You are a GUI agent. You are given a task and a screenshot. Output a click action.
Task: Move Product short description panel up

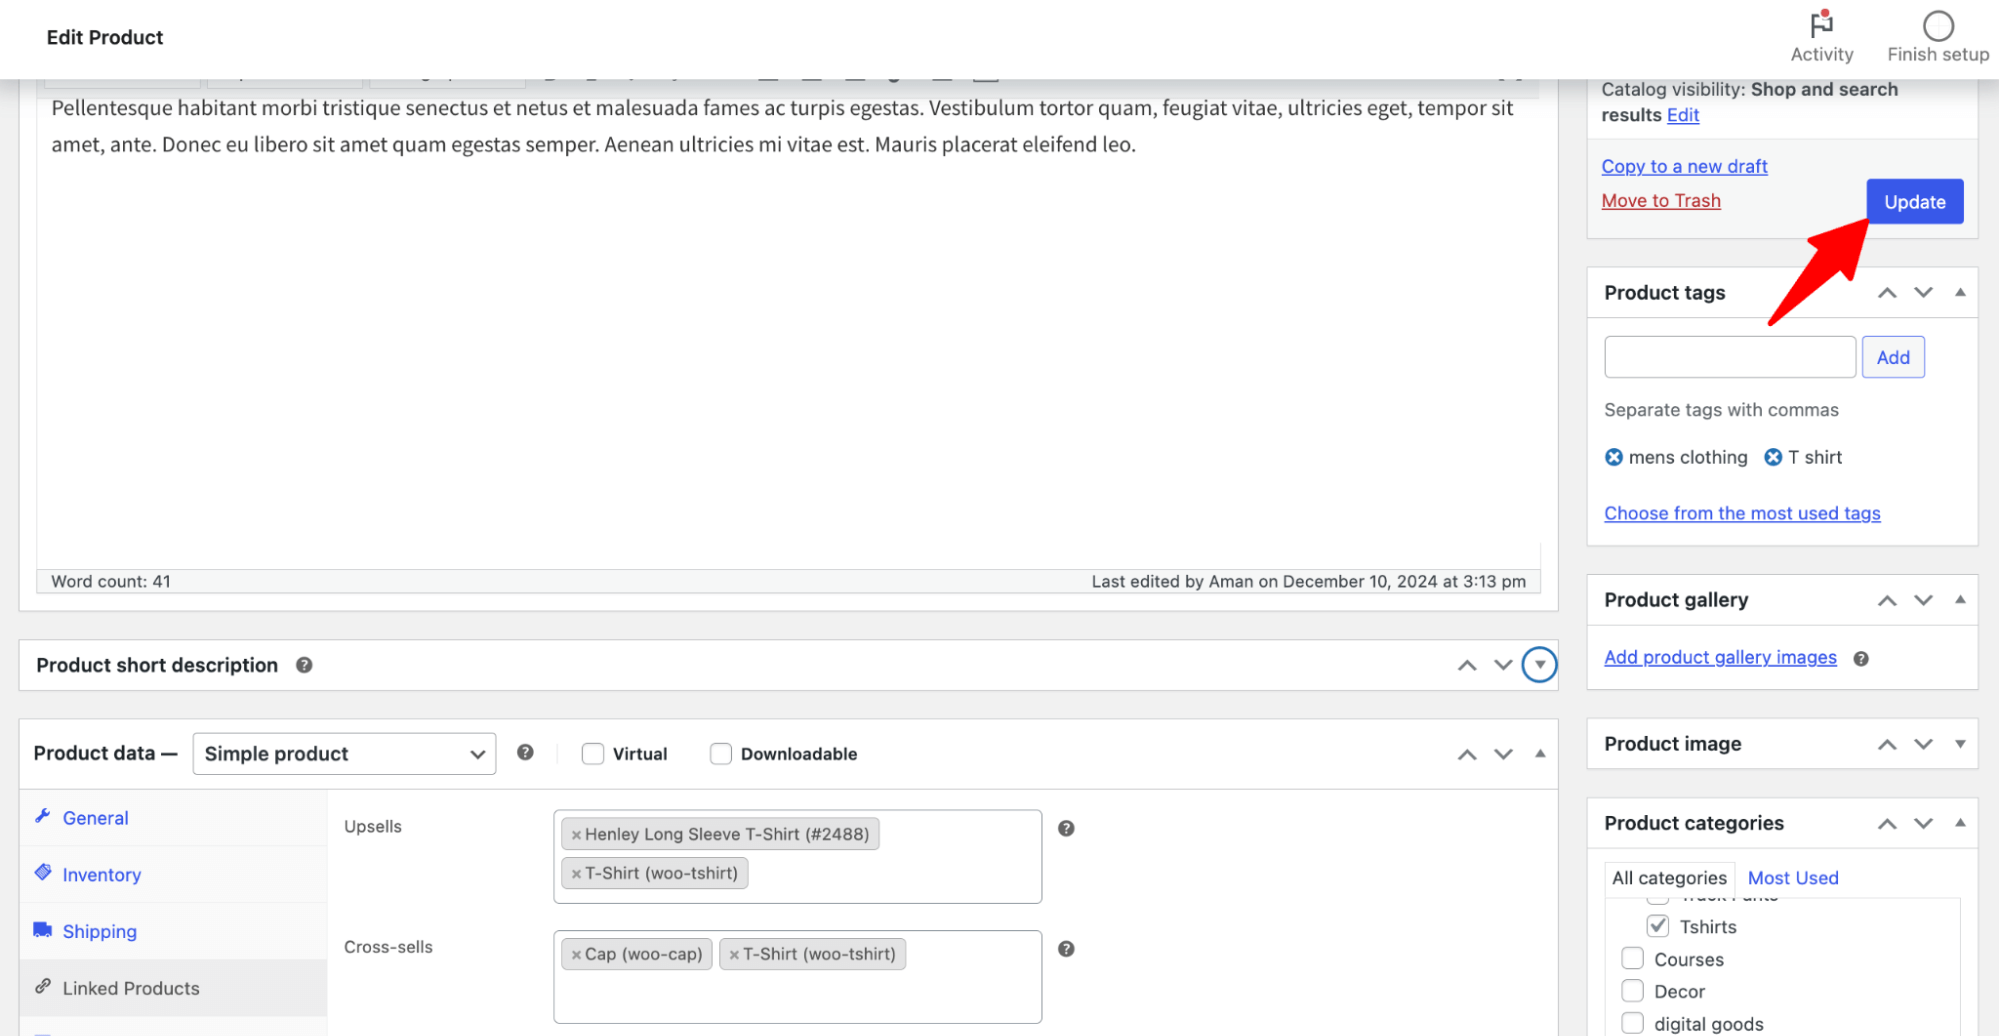coord(1466,665)
